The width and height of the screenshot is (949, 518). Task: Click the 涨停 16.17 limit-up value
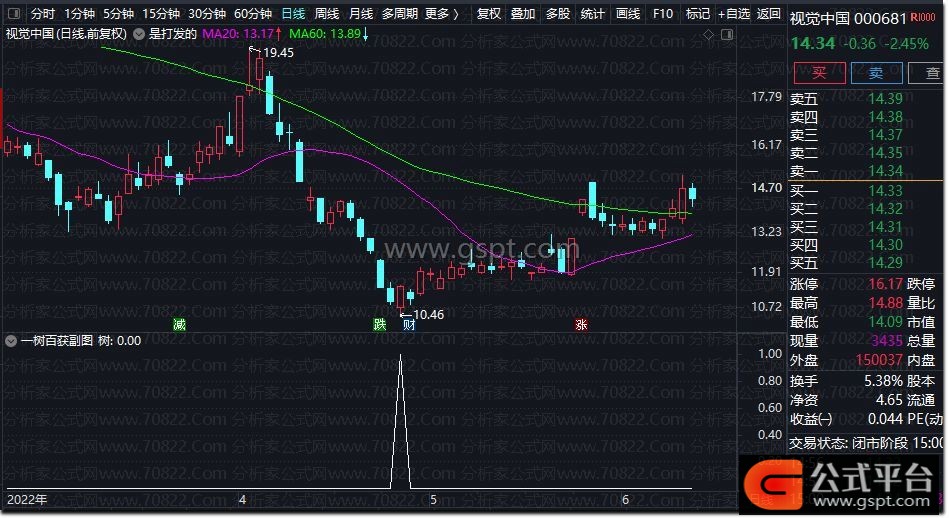click(x=885, y=284)
